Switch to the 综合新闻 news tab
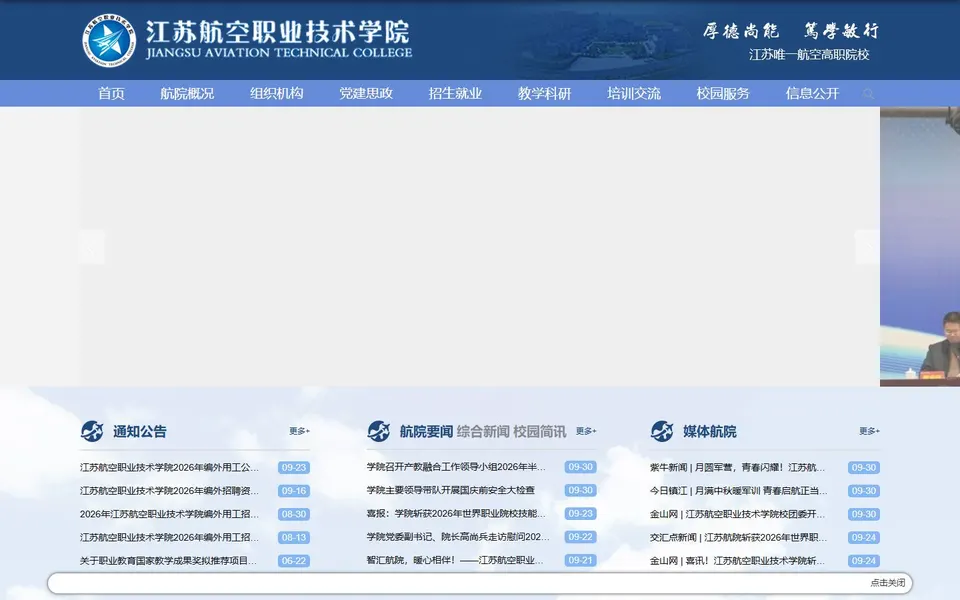 (x=483, y=432)
